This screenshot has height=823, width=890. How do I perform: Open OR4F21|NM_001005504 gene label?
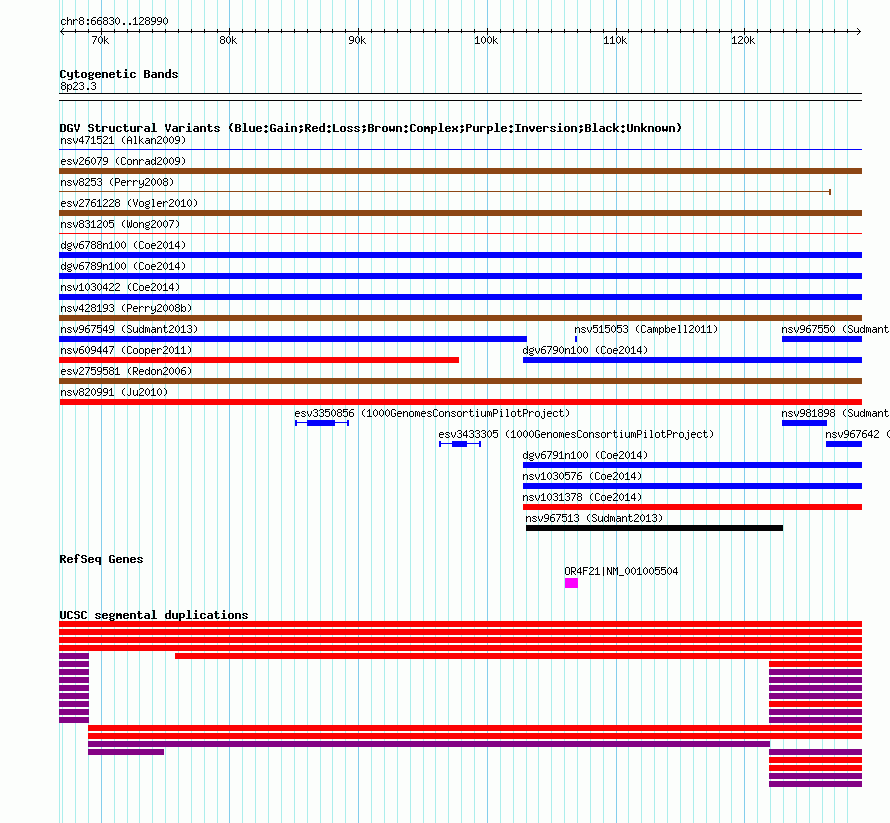[x=621, y=572]
